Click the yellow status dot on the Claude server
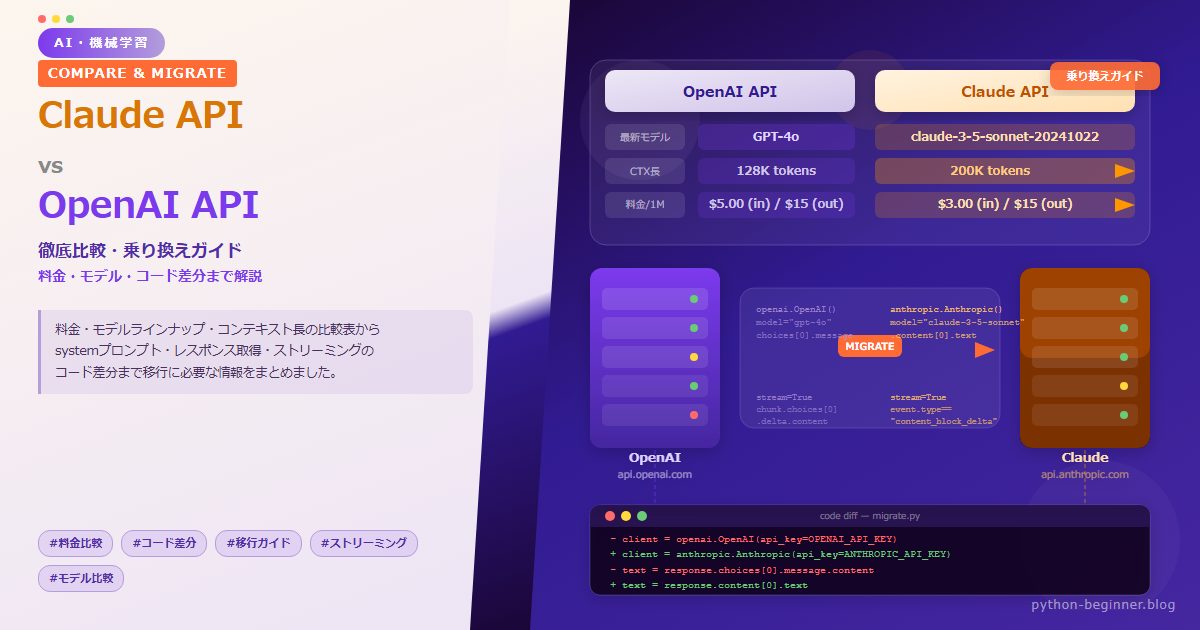This screenshot has width=1200, height=630. (1124, 386)
